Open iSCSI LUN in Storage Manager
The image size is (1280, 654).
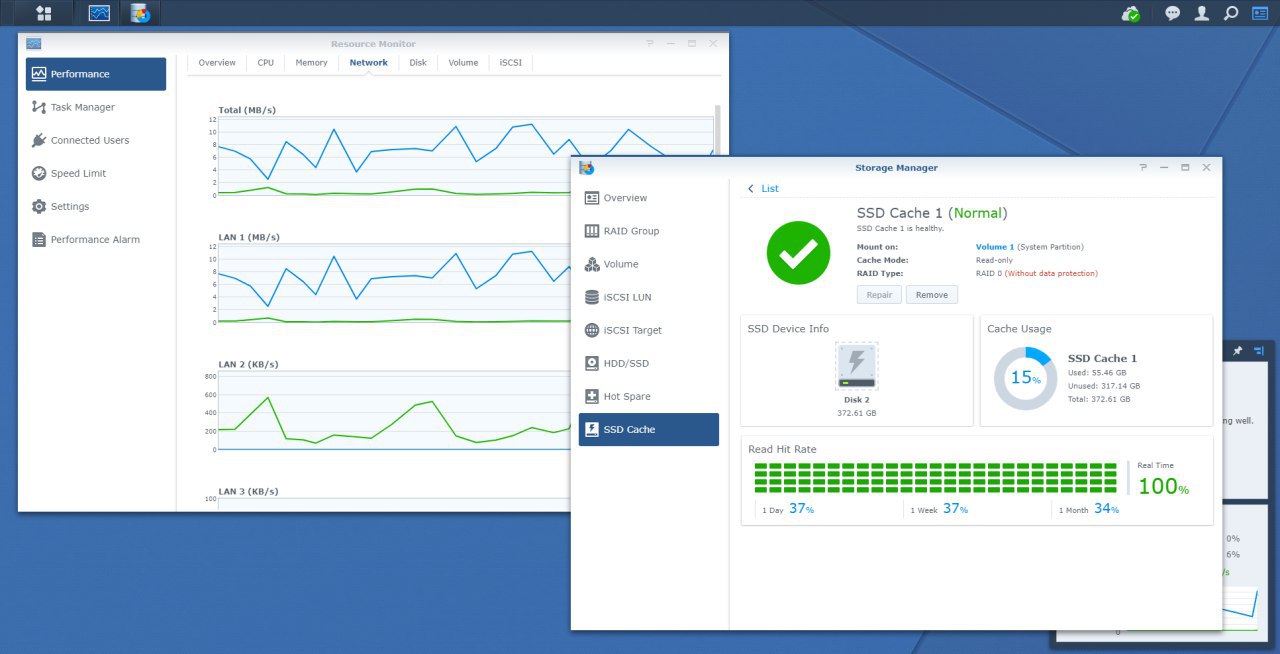tap(648, 297)
